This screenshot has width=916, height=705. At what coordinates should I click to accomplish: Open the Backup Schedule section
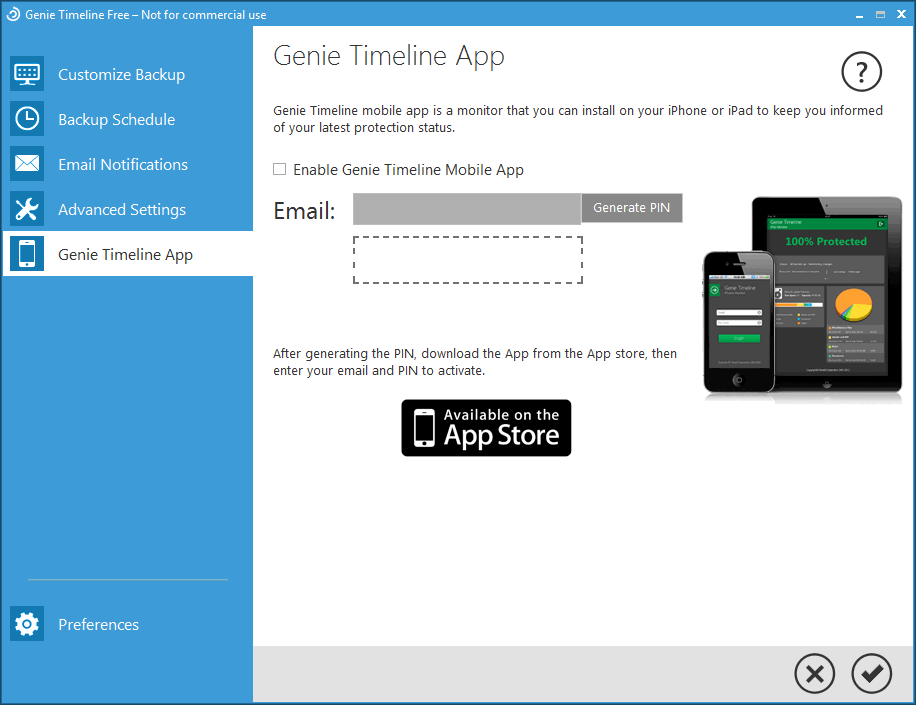tap(128, 119)
